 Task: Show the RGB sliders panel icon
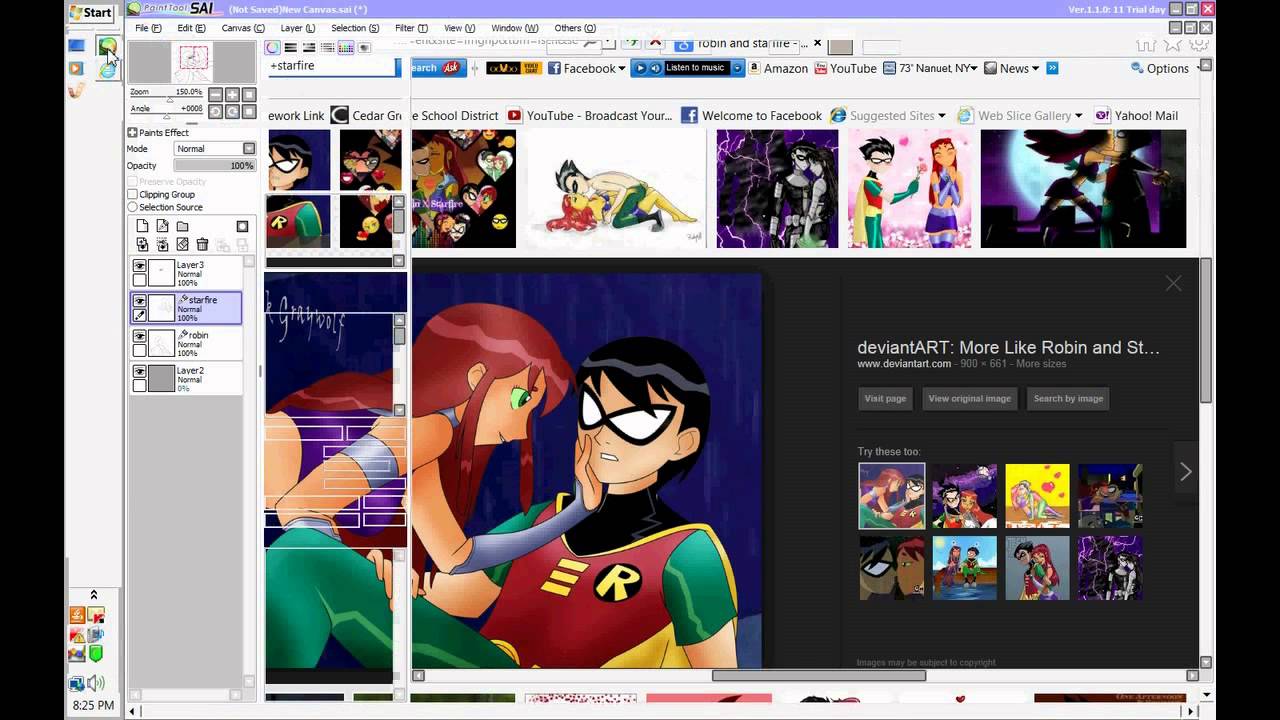pos(290,47)
